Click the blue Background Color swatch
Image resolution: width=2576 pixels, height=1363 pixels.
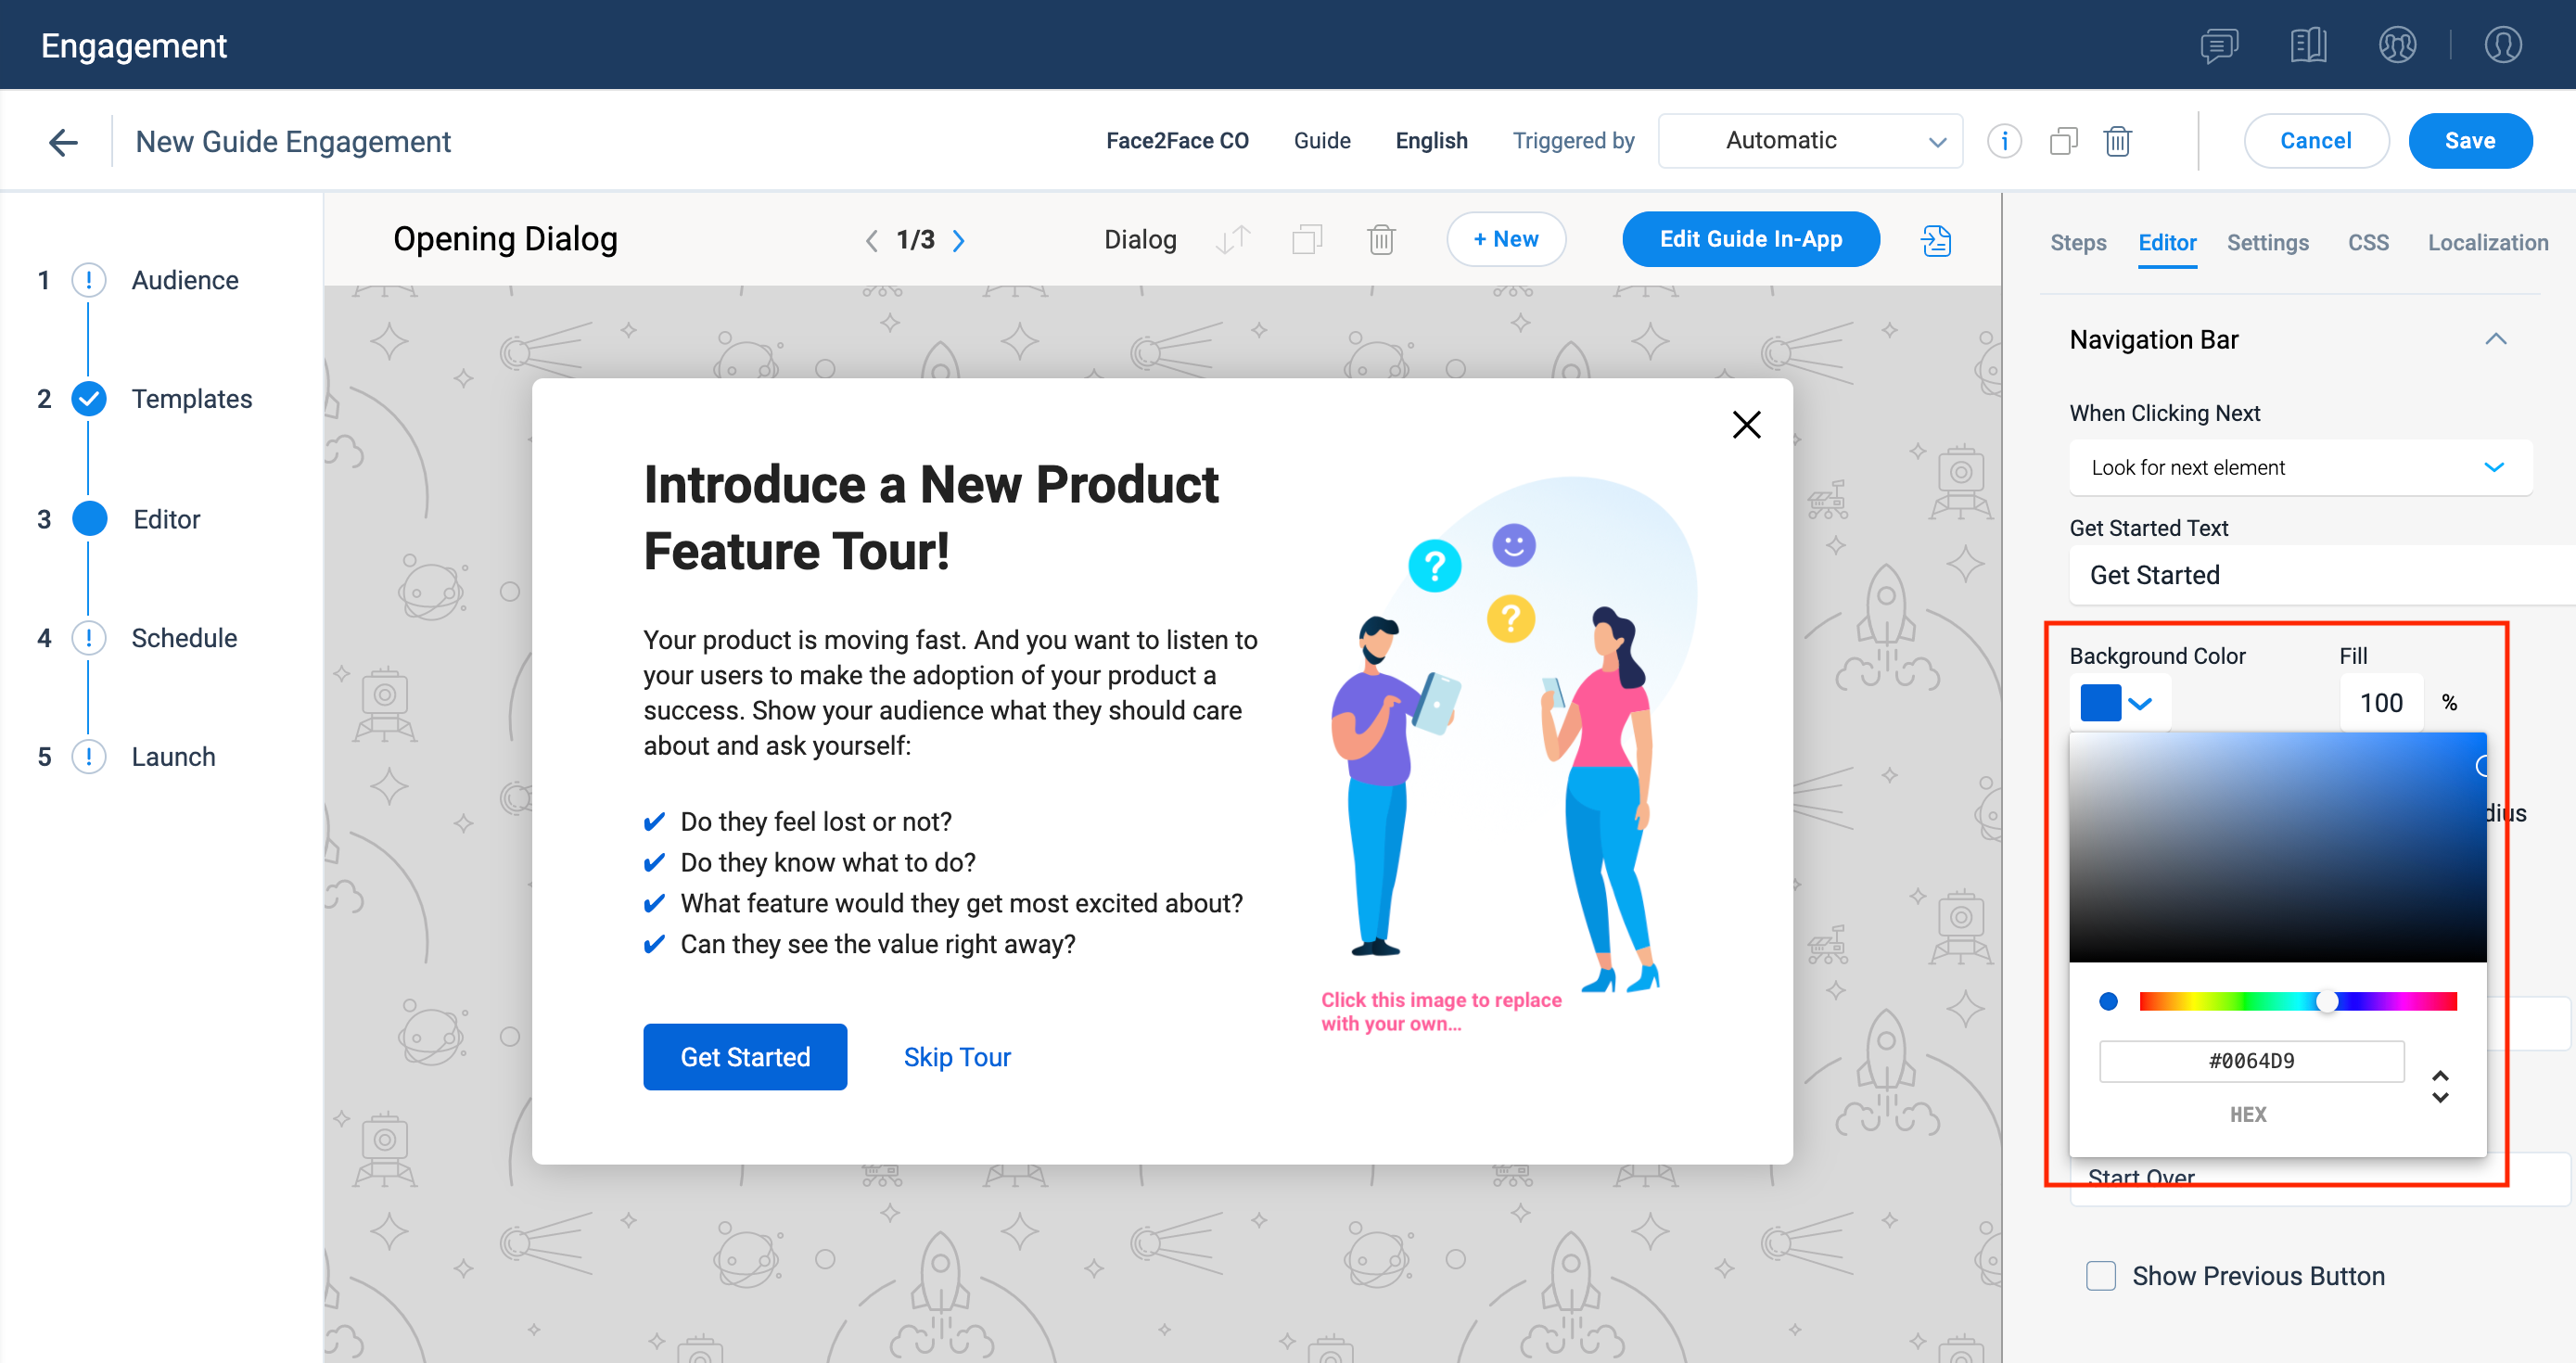coord(2101,703)
